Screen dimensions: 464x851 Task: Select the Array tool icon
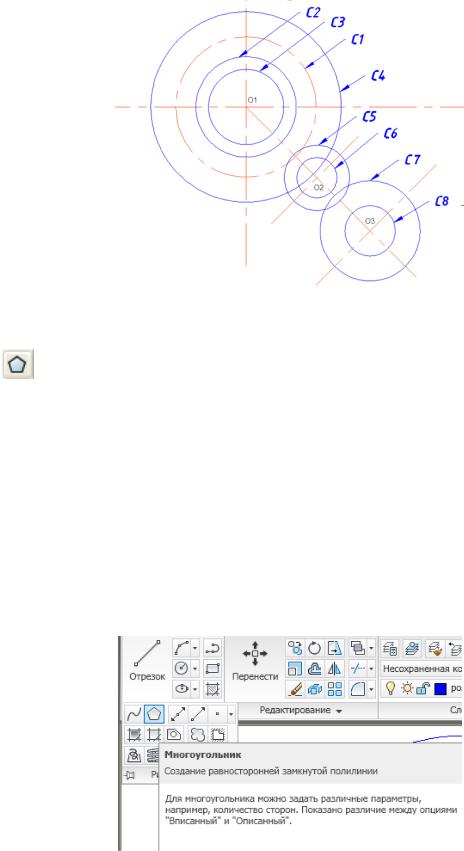(335, 689)
